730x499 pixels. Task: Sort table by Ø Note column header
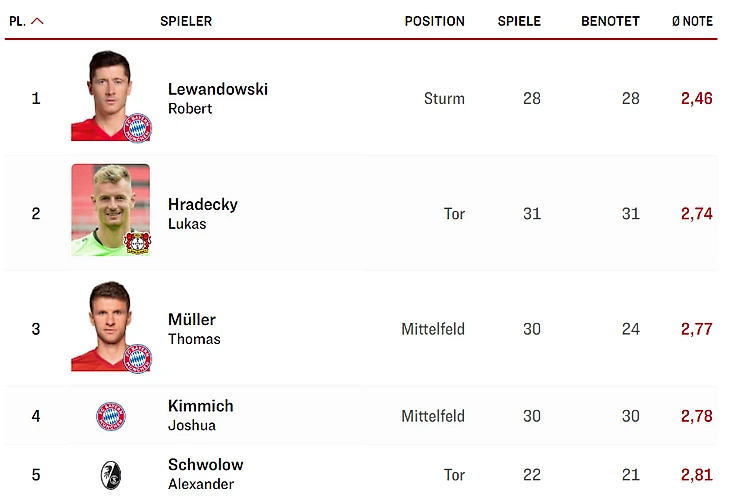tap(692, 21)
